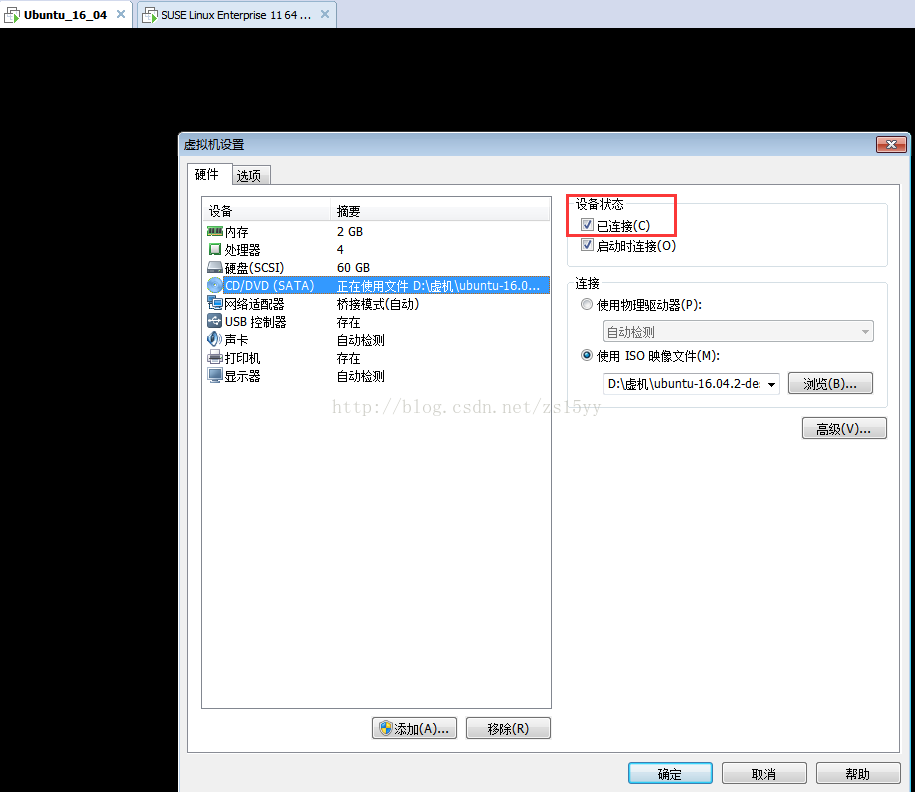Open the ISO image path dropdown arrow
This screenshot has width=915, height=792.
pos(771,384)
